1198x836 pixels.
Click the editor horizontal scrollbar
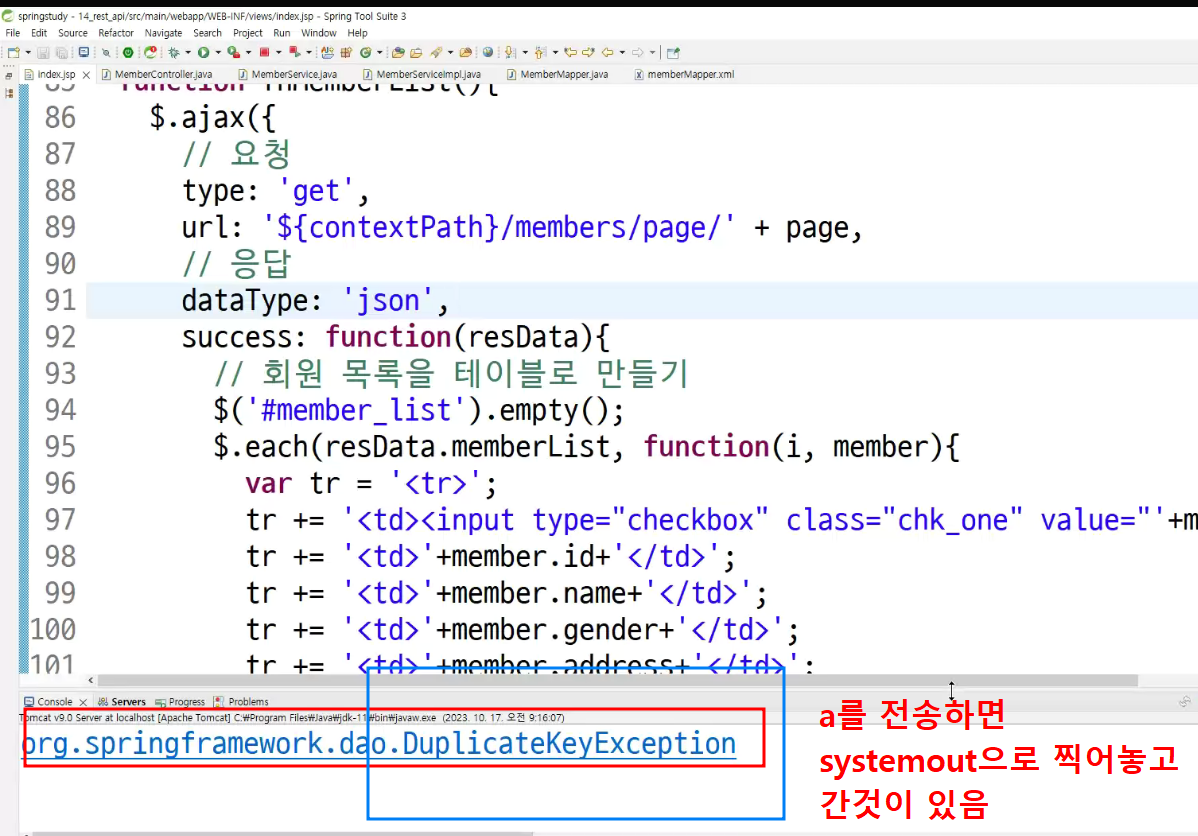click(x=617, y=680)
